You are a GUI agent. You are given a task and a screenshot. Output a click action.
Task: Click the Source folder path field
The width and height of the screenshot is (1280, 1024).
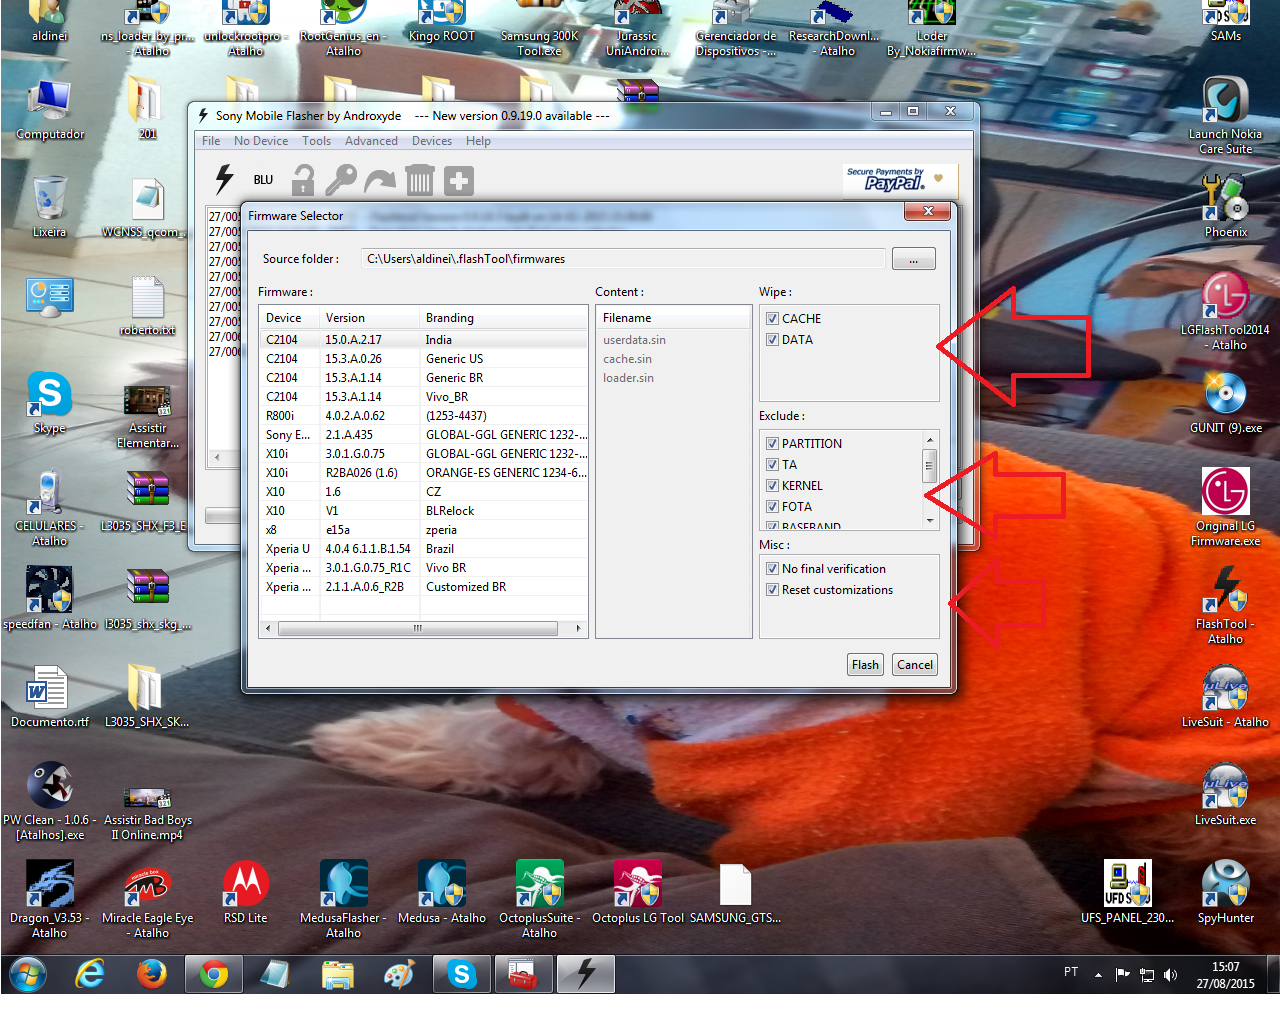coord(623,259)
